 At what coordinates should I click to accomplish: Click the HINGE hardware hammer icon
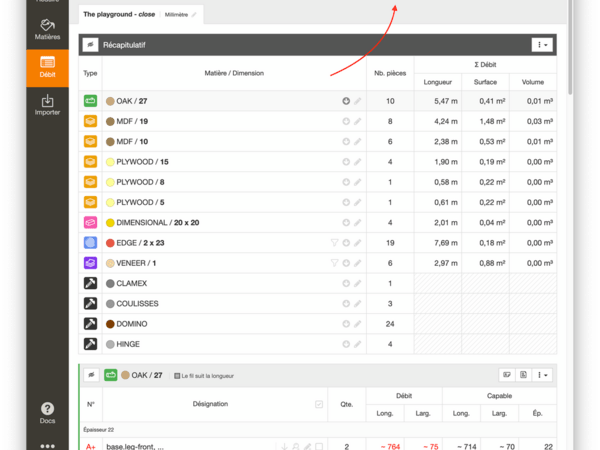(x=90, y=343)
